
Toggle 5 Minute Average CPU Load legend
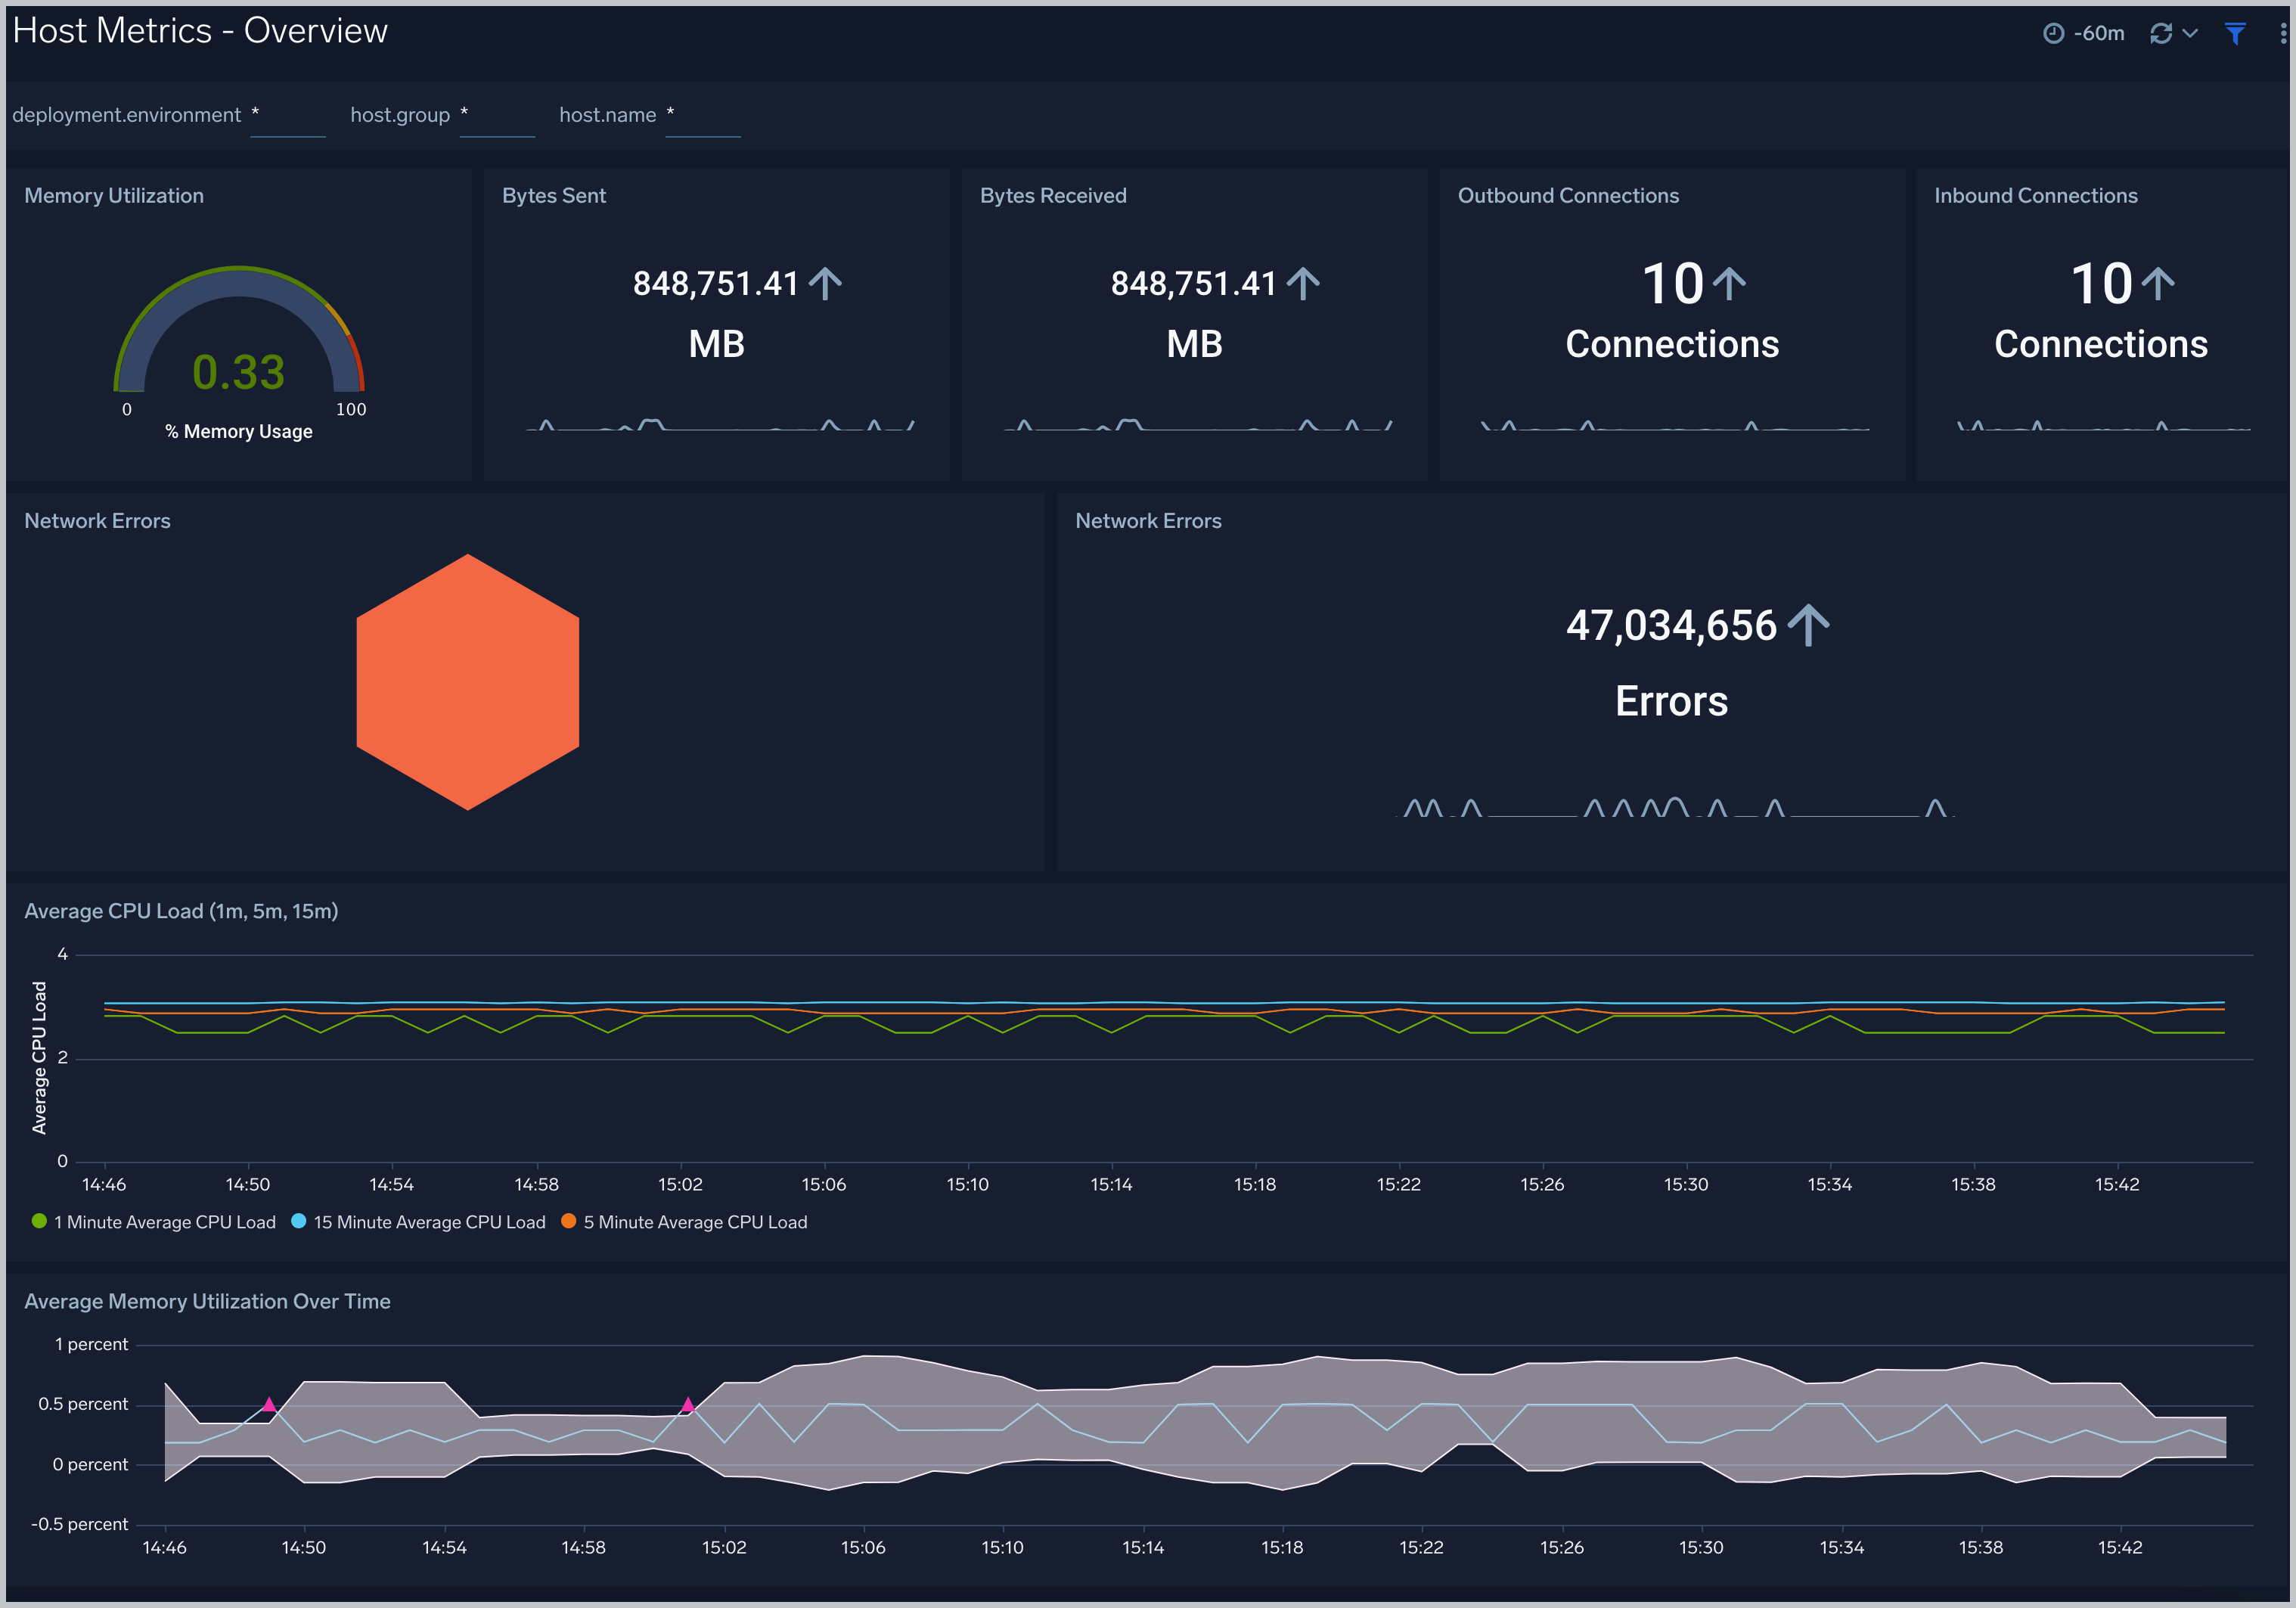684,1222
